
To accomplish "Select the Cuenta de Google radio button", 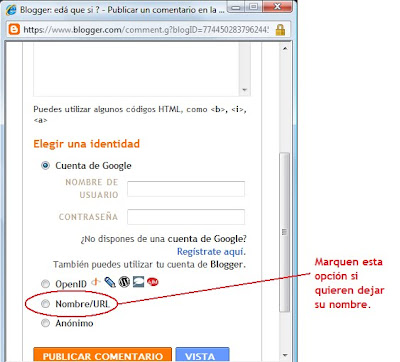I will click(45, 165).
